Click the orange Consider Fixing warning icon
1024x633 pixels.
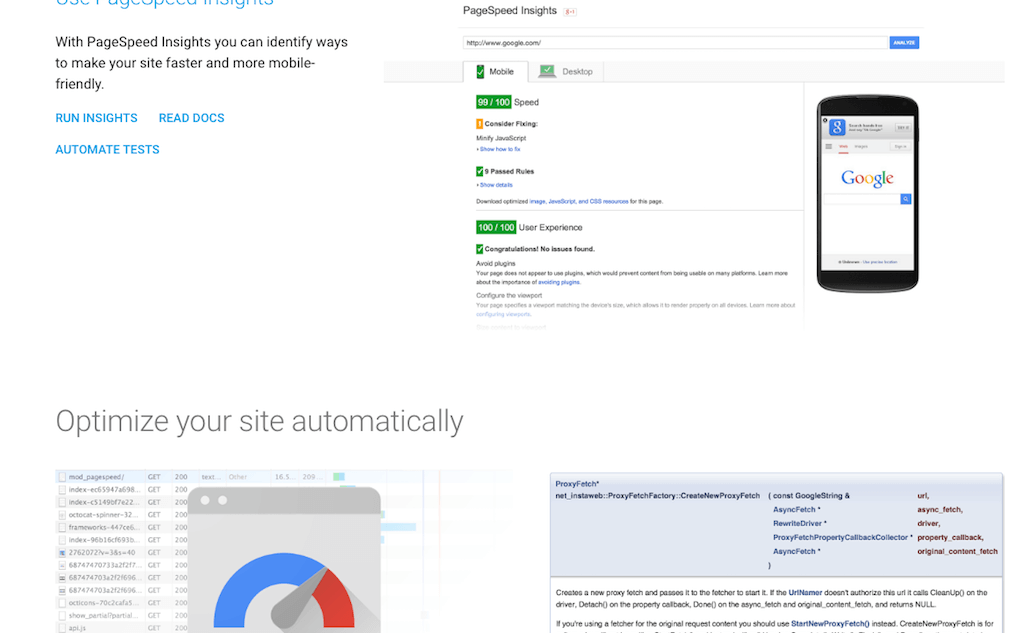click(x=479, y=123)
